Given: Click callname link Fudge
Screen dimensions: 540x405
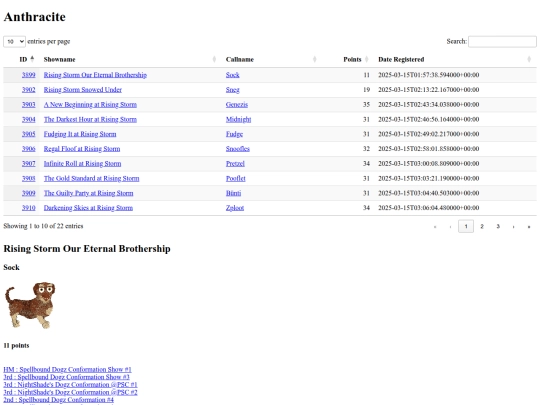Looking at the screenshot, I should (x=234, y=134).
